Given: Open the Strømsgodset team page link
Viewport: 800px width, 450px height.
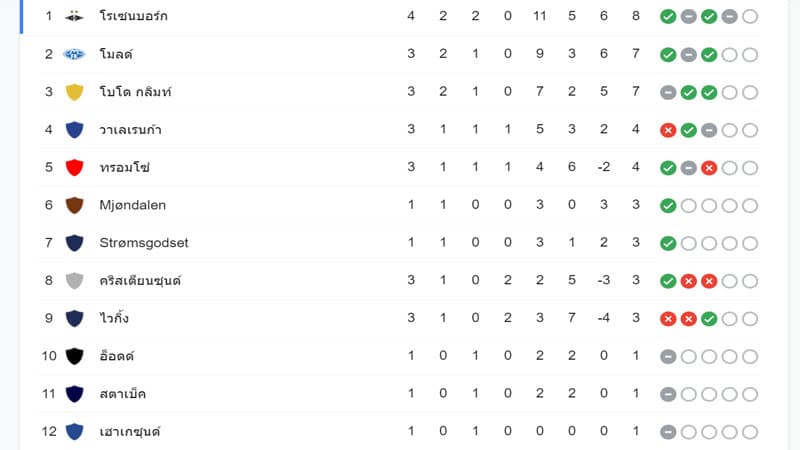Looking at the screenshot, I should pos(144,243).
